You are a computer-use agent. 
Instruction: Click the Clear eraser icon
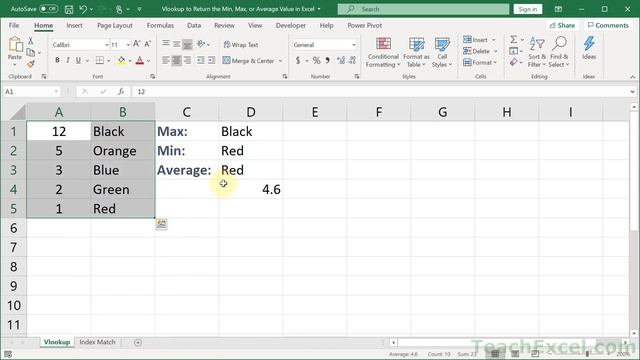pyautogui.click(x=513, y=62)
